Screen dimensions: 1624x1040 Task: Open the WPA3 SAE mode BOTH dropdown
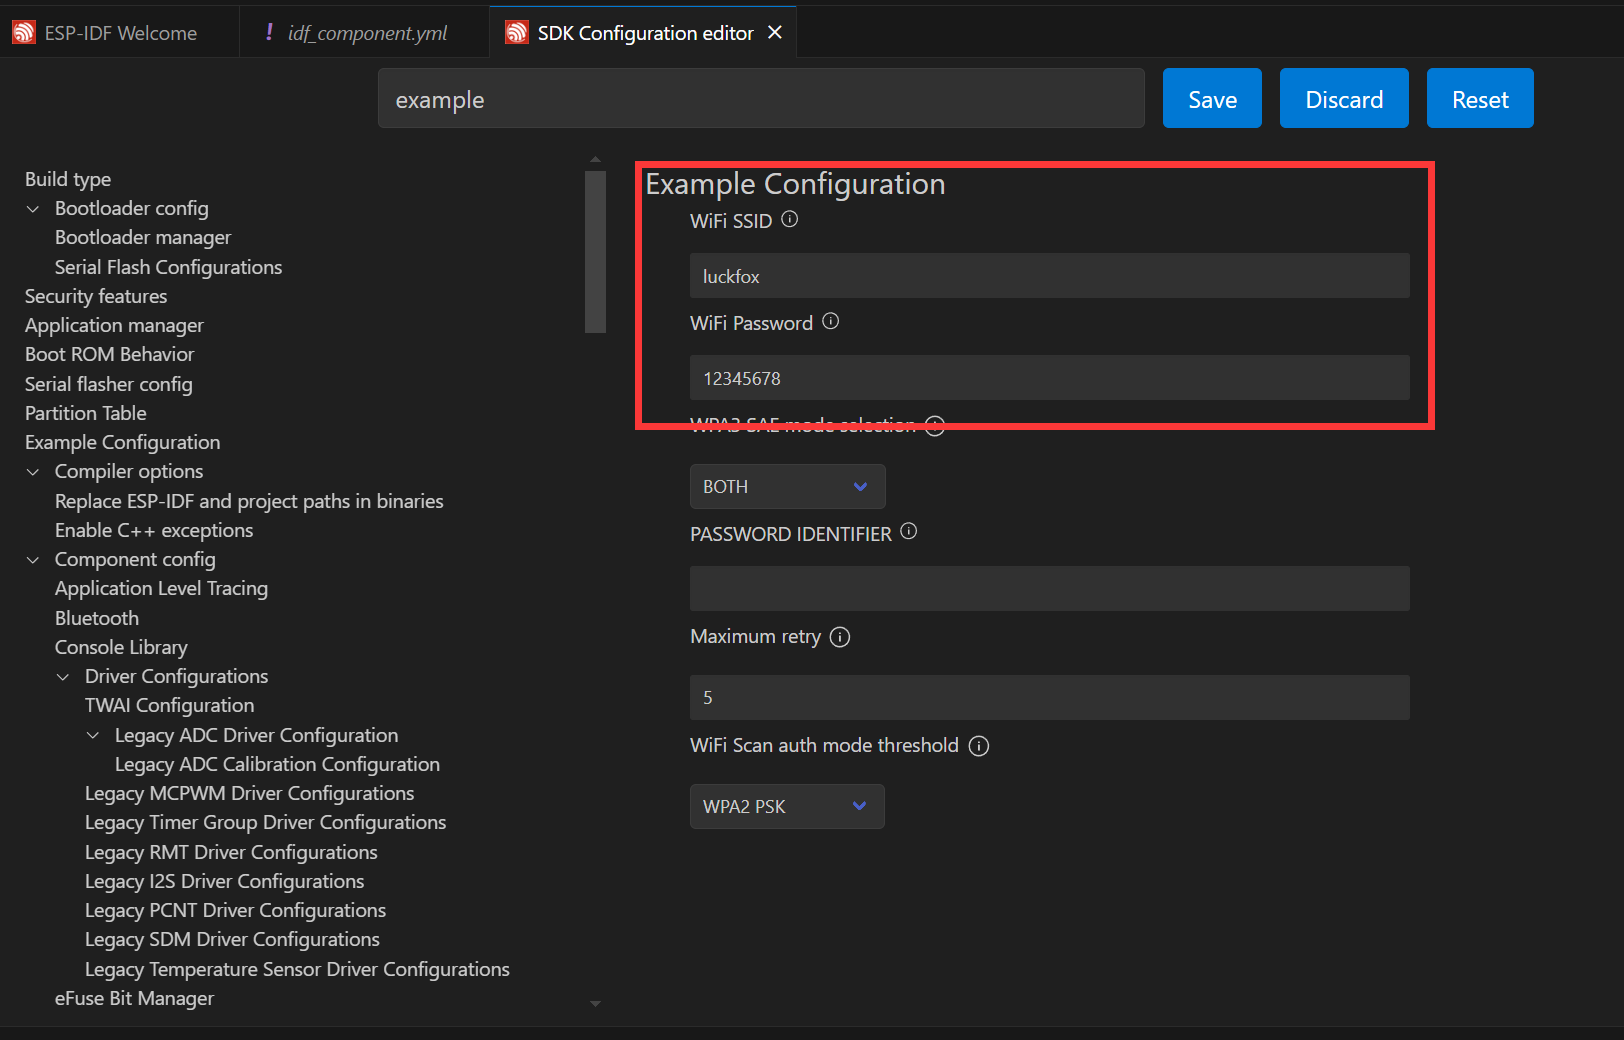click(x=787, y=487)
